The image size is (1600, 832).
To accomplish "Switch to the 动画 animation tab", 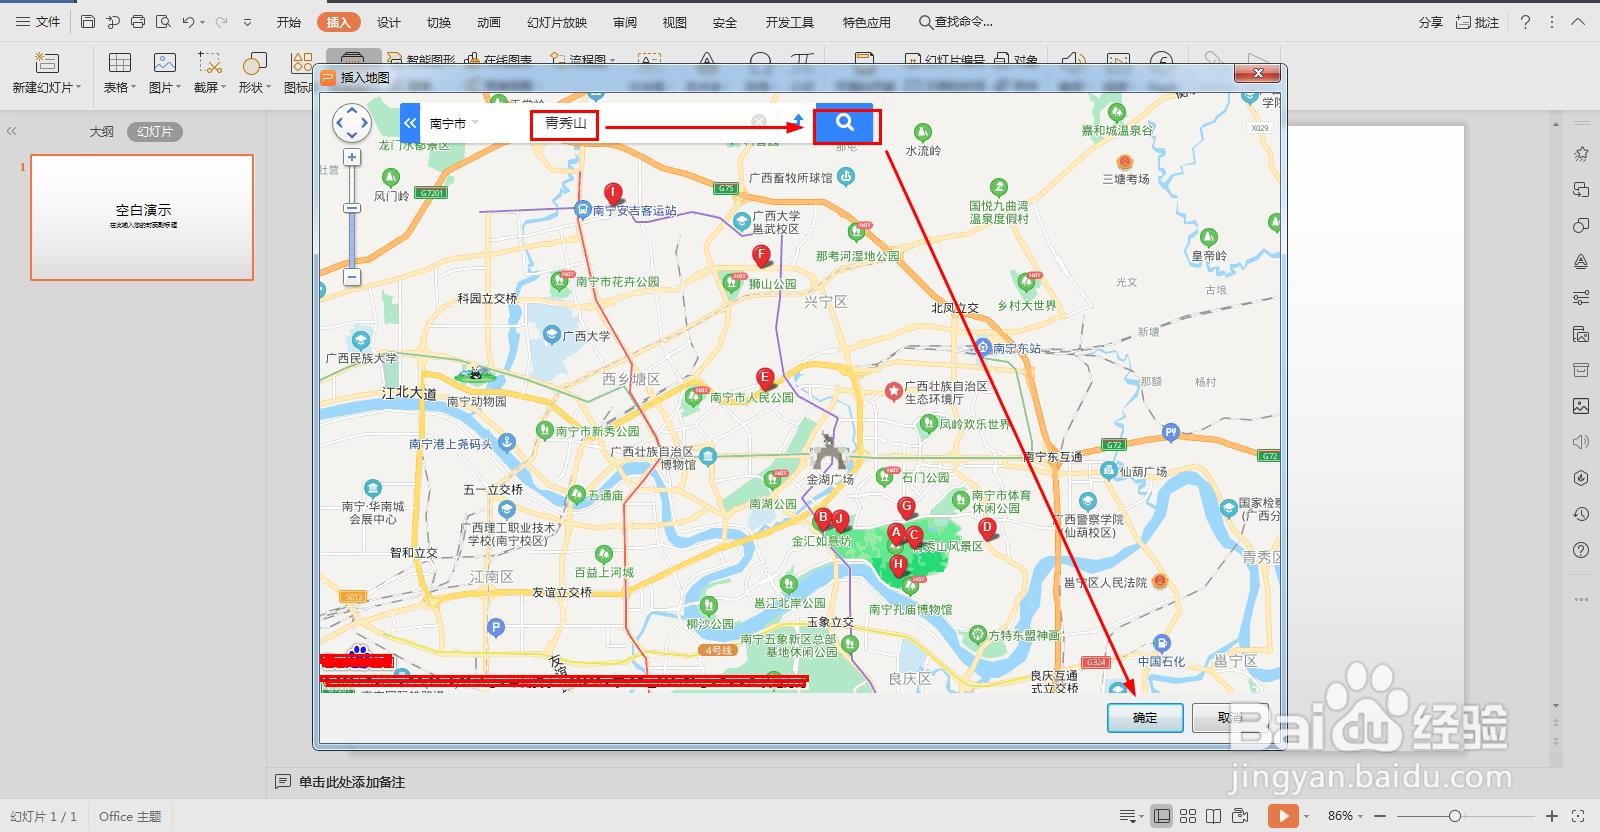I will 489,22.
